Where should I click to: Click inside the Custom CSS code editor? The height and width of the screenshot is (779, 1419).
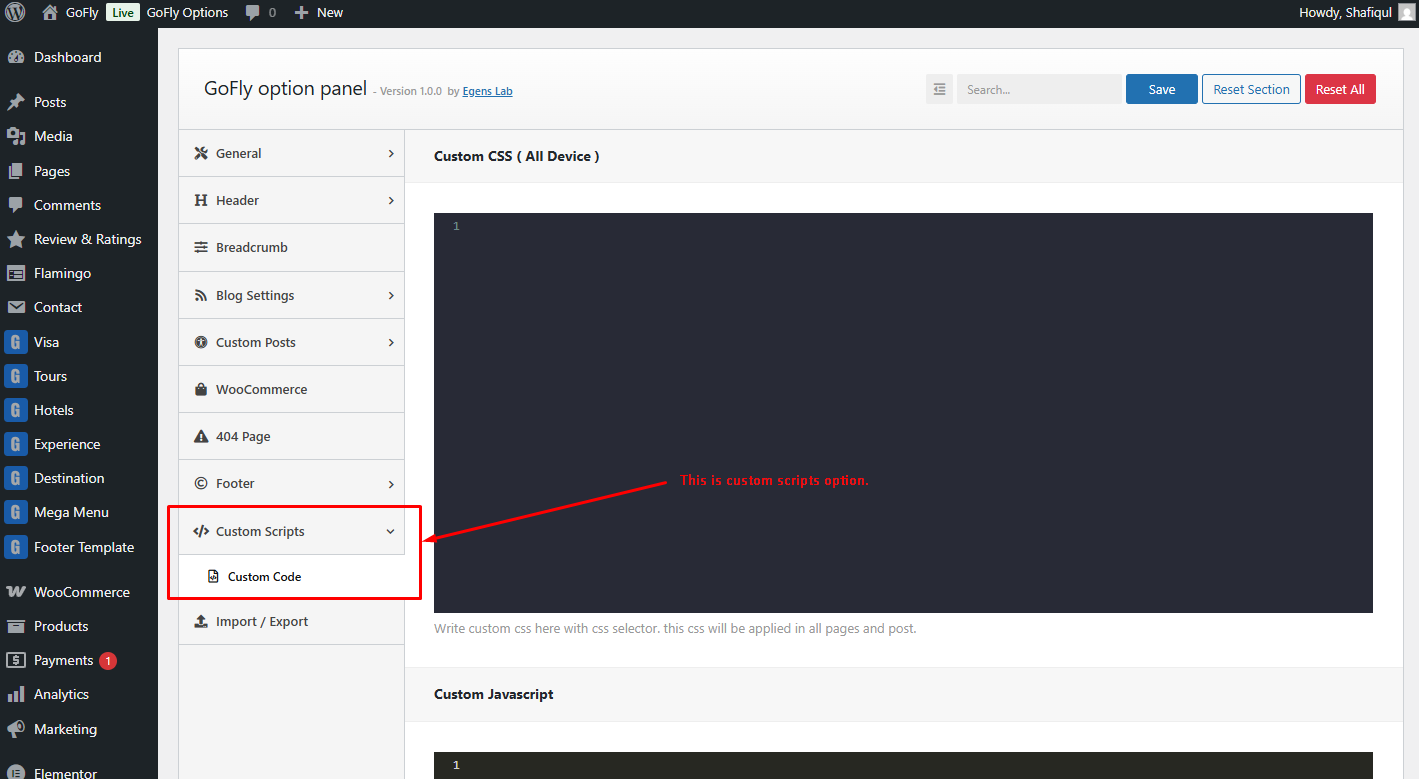pos(903,413)
